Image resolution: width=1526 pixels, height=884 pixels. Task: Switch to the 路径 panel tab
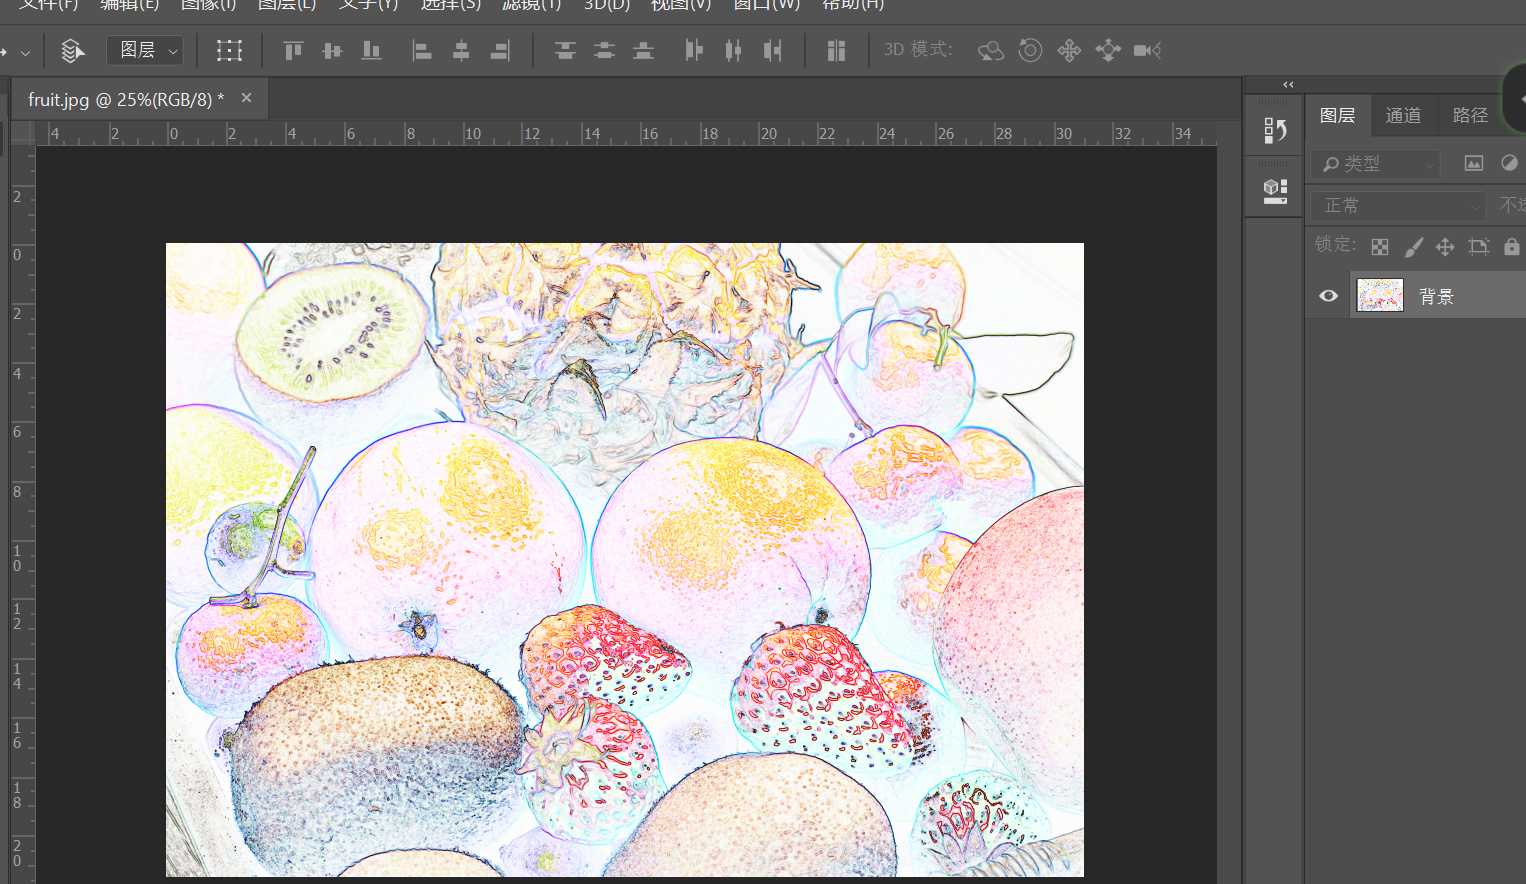pos(1470,116)
